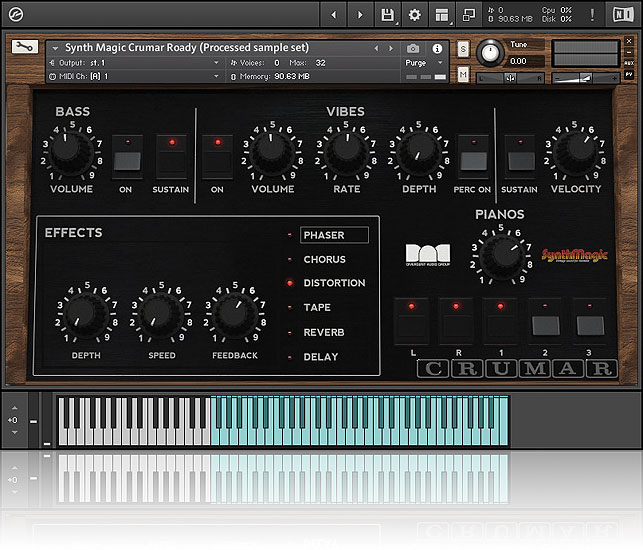Click the Solo S button

[464, 48]
